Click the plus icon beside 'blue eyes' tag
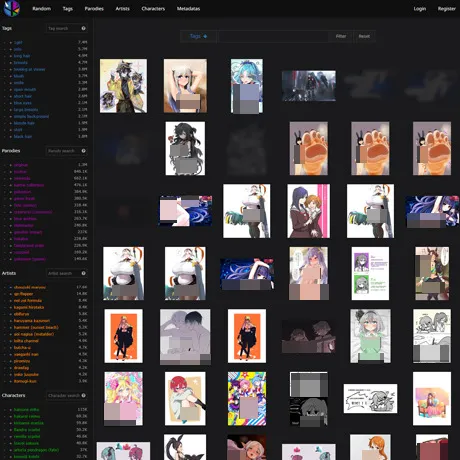Image resolution: width=460 pixels, height=460 pixels. (11, 103)
